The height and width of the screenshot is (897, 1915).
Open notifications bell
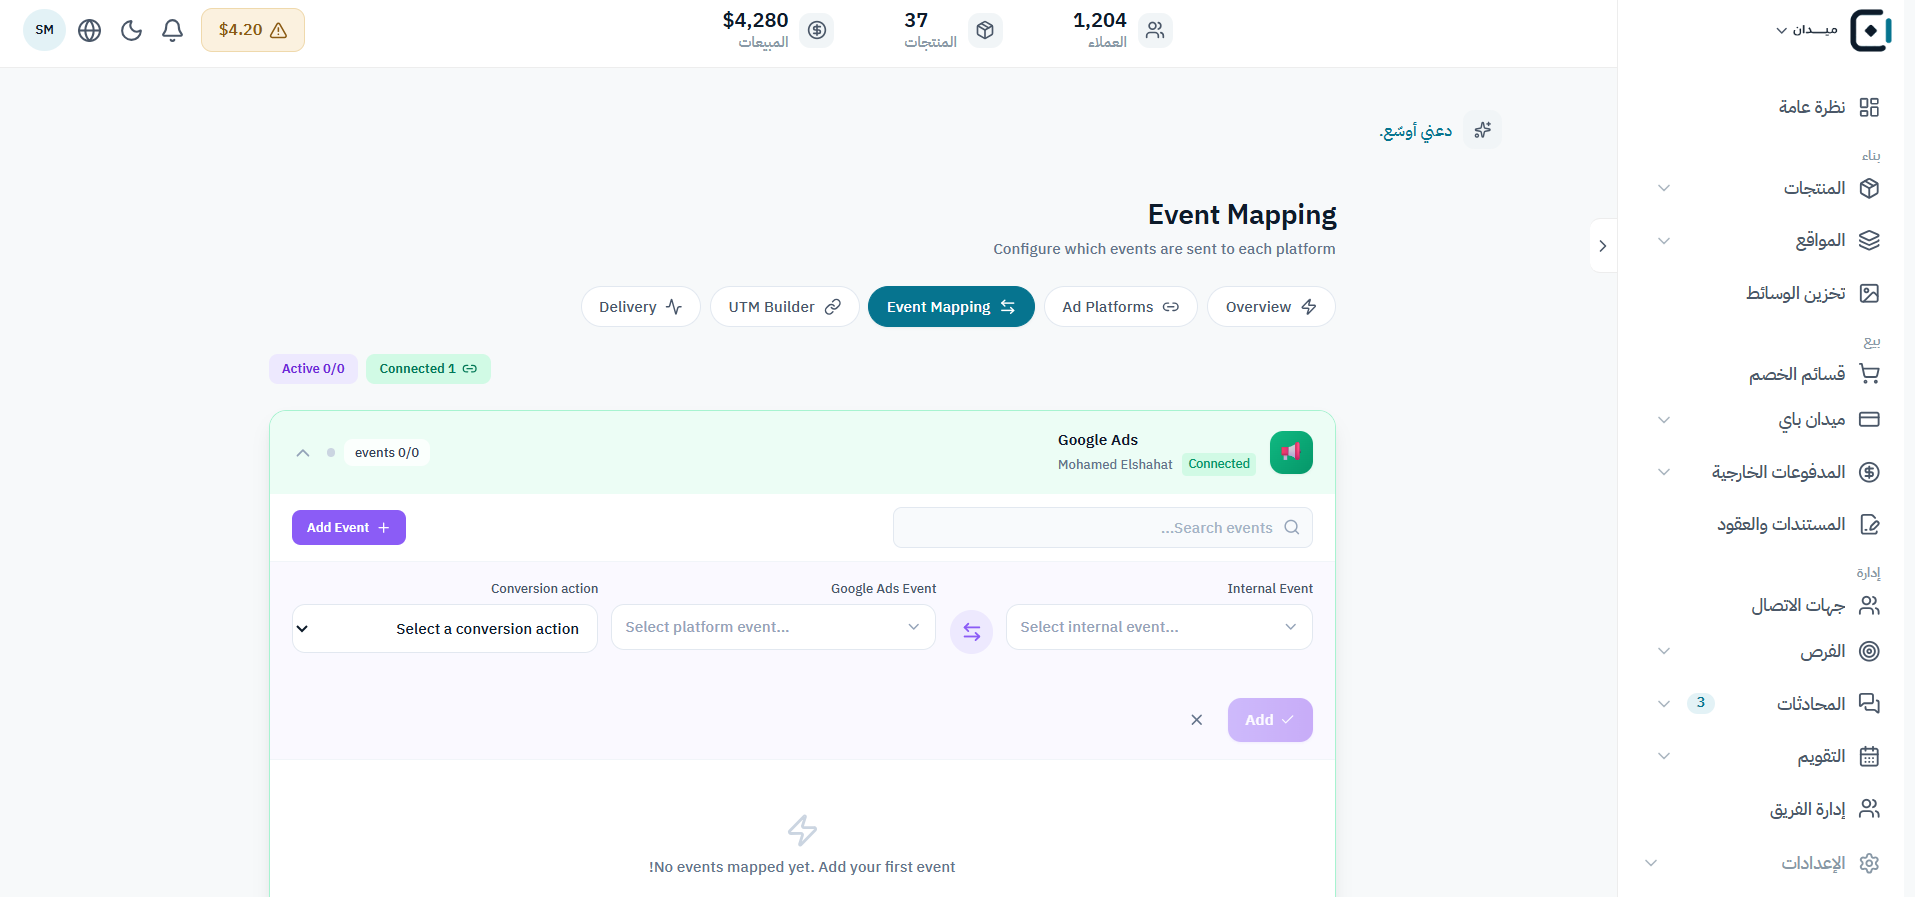click(x=172, y=30)
